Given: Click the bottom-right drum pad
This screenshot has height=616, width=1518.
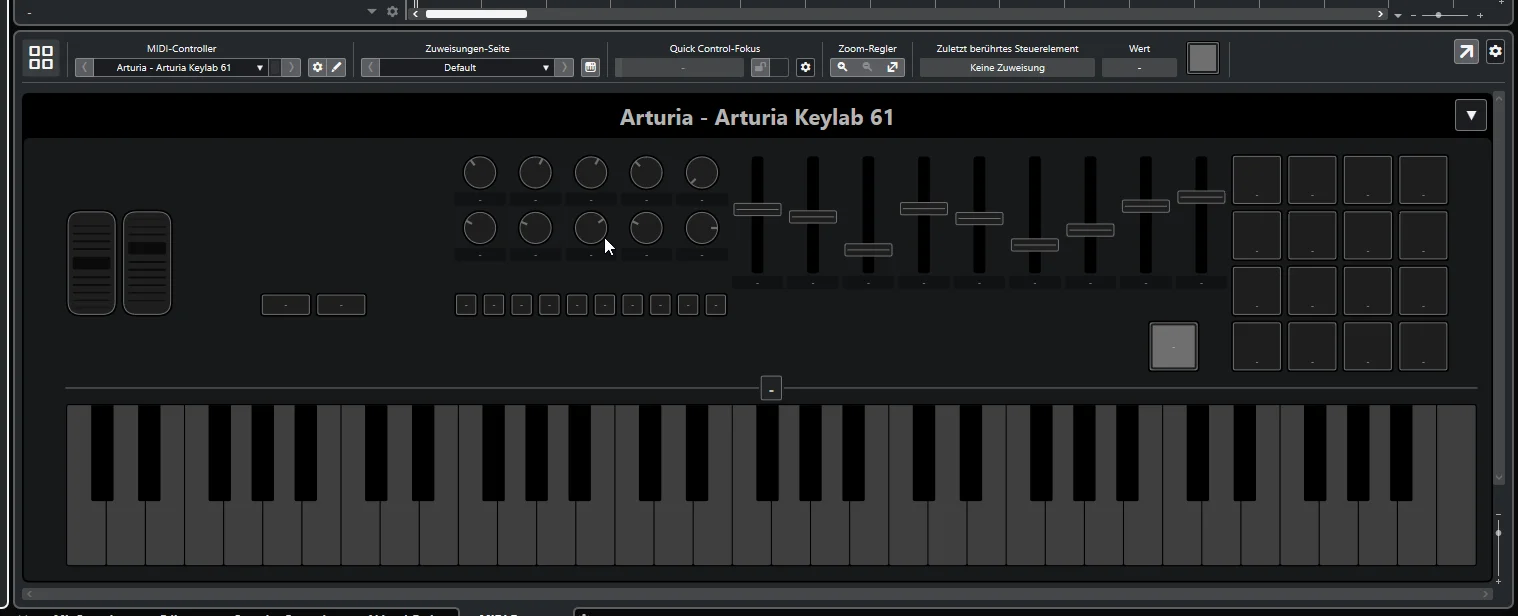Looking at the screenshot, I should pyautogui.click(x=1423, y=346).
